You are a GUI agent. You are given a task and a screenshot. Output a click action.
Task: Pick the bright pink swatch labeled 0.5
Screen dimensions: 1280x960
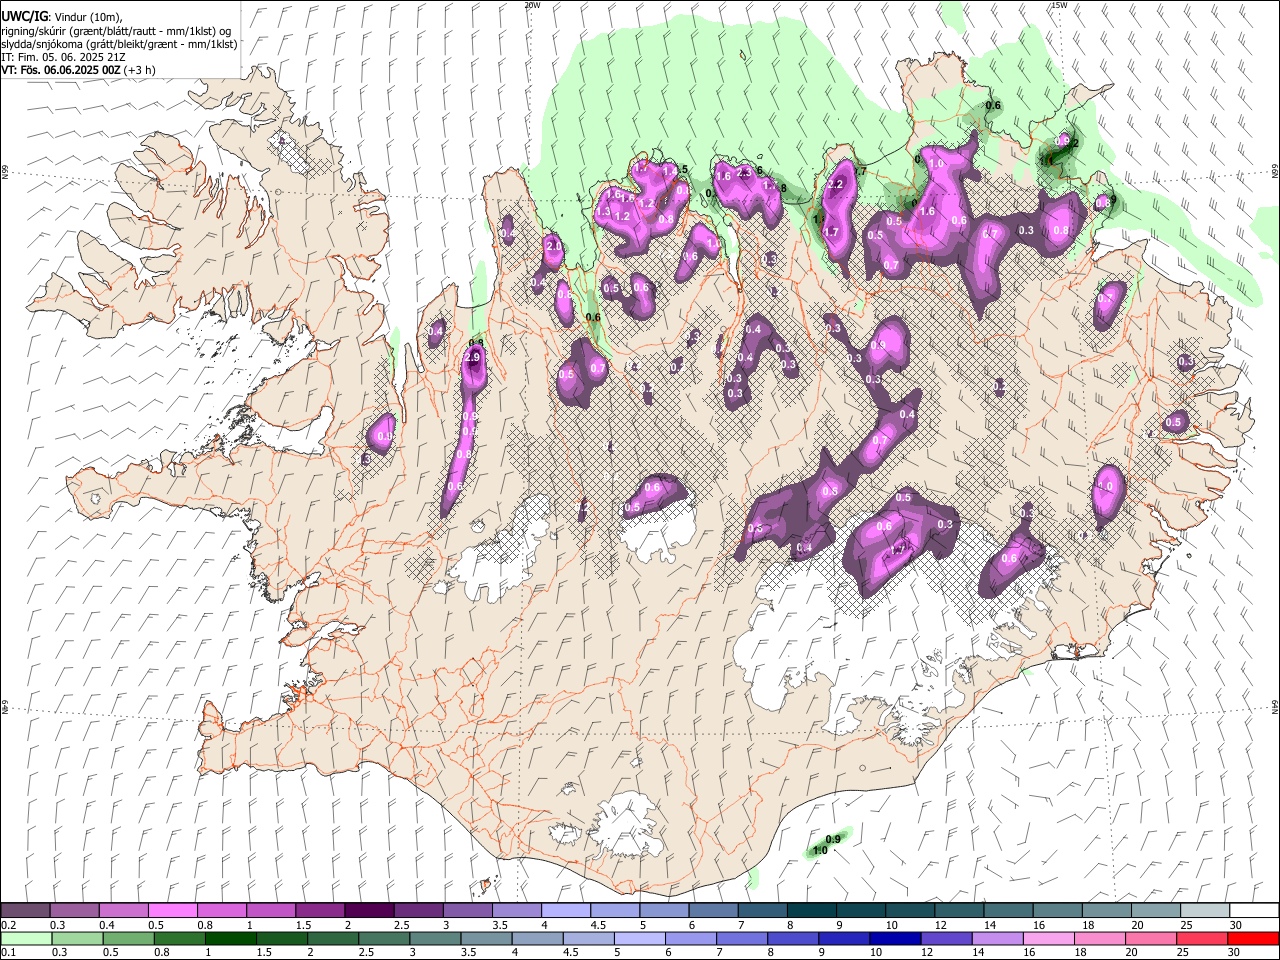point(172,911)
